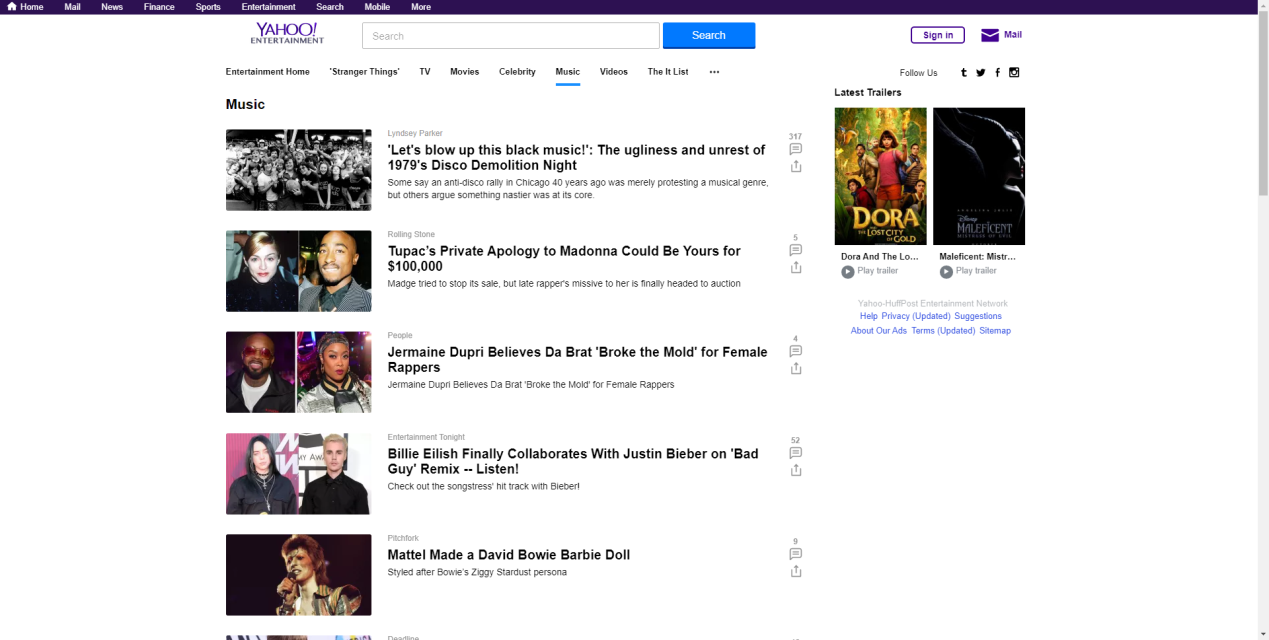Screen dimensions: 1269x640
Task: Switch to the Movies tab
Action: tap(464, 72)
